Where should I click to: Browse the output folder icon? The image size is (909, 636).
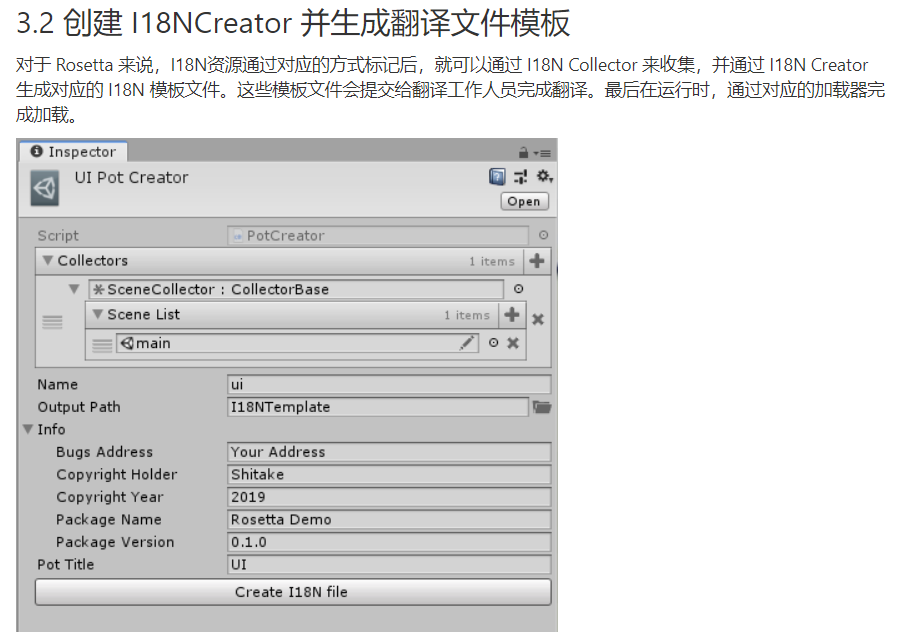pyautogui.click(x=541, y=407)
